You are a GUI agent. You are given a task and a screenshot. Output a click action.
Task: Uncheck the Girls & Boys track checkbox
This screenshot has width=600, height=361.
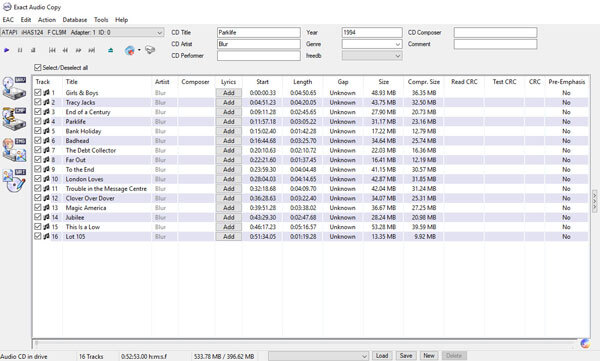pyautogui.click(x=38, y=92)
